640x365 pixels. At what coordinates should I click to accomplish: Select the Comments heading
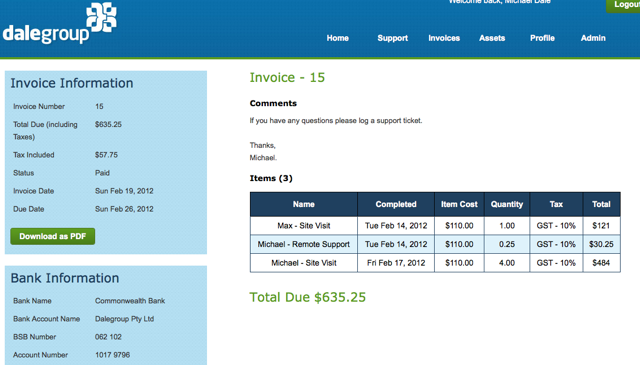273,103
